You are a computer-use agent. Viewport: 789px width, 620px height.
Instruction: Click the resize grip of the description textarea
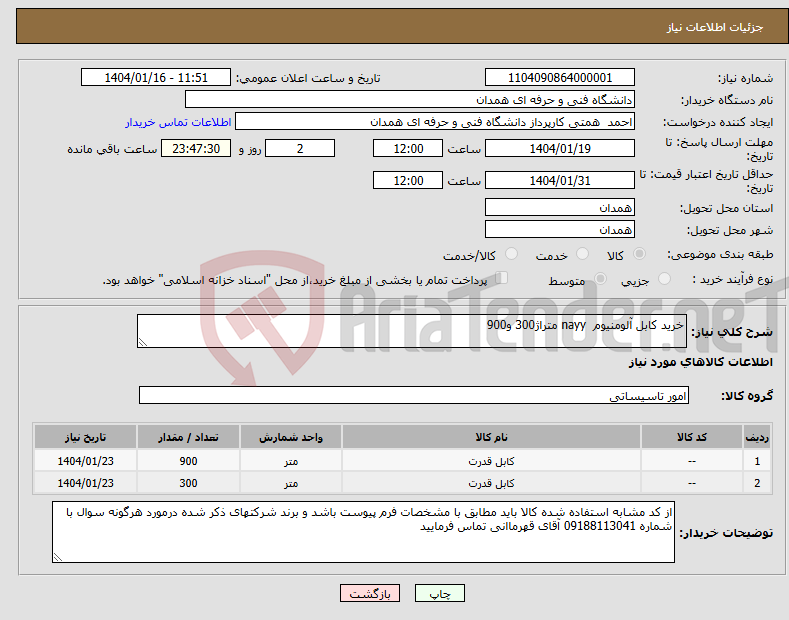click(x=143, y=342)
